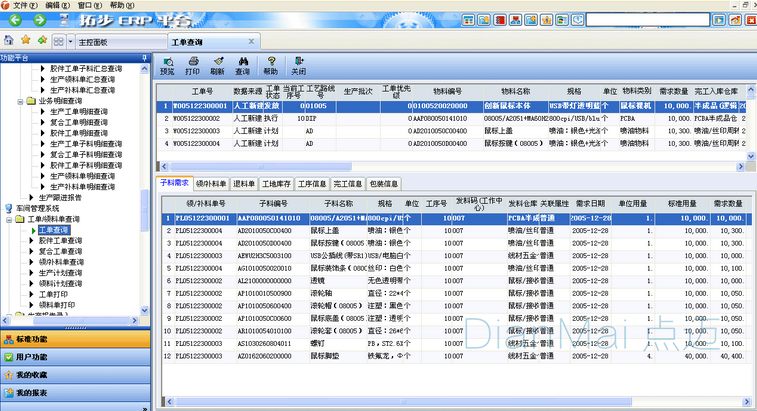Click the 关闭 (Close) toolbar icon
The width and height of the screenshot is (757, 411).
[298, 64]
